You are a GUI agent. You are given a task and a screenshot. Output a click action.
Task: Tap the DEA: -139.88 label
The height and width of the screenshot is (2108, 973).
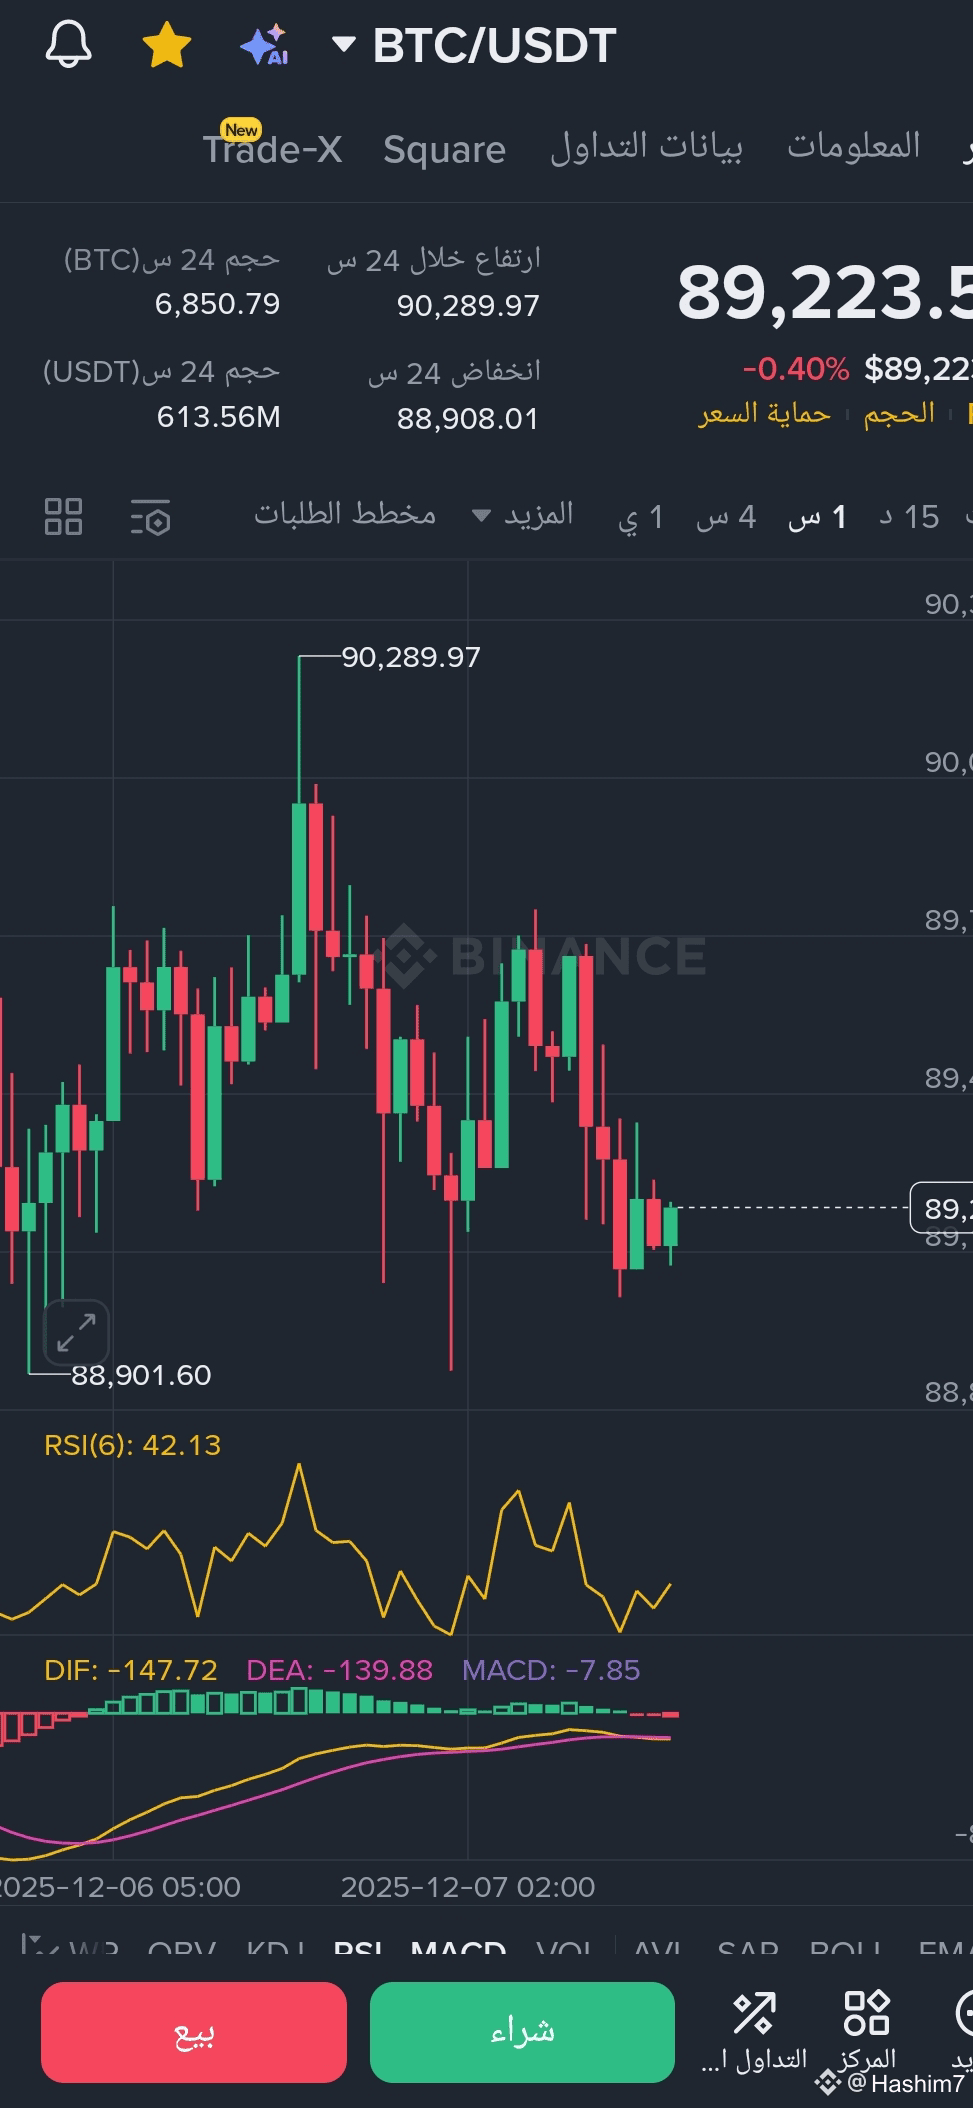[x=340, y=1670]
